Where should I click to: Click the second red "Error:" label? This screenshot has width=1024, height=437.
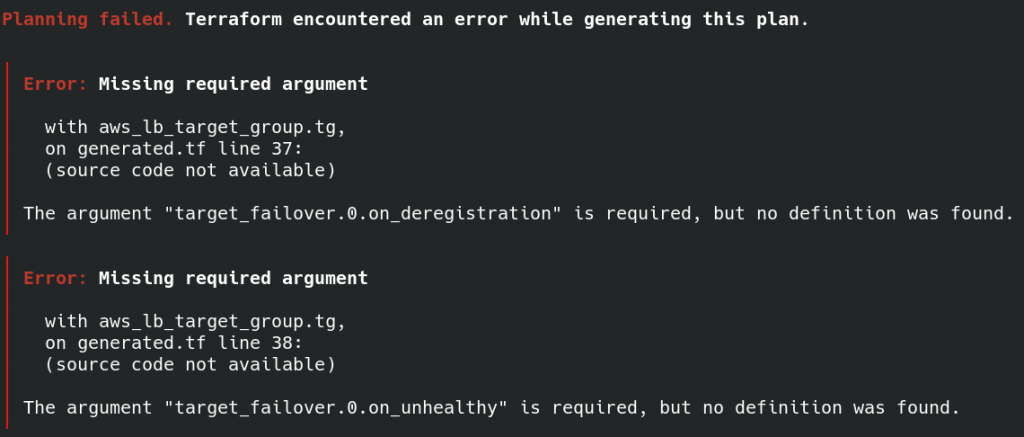pyautogui.click(x=56, y=278)
